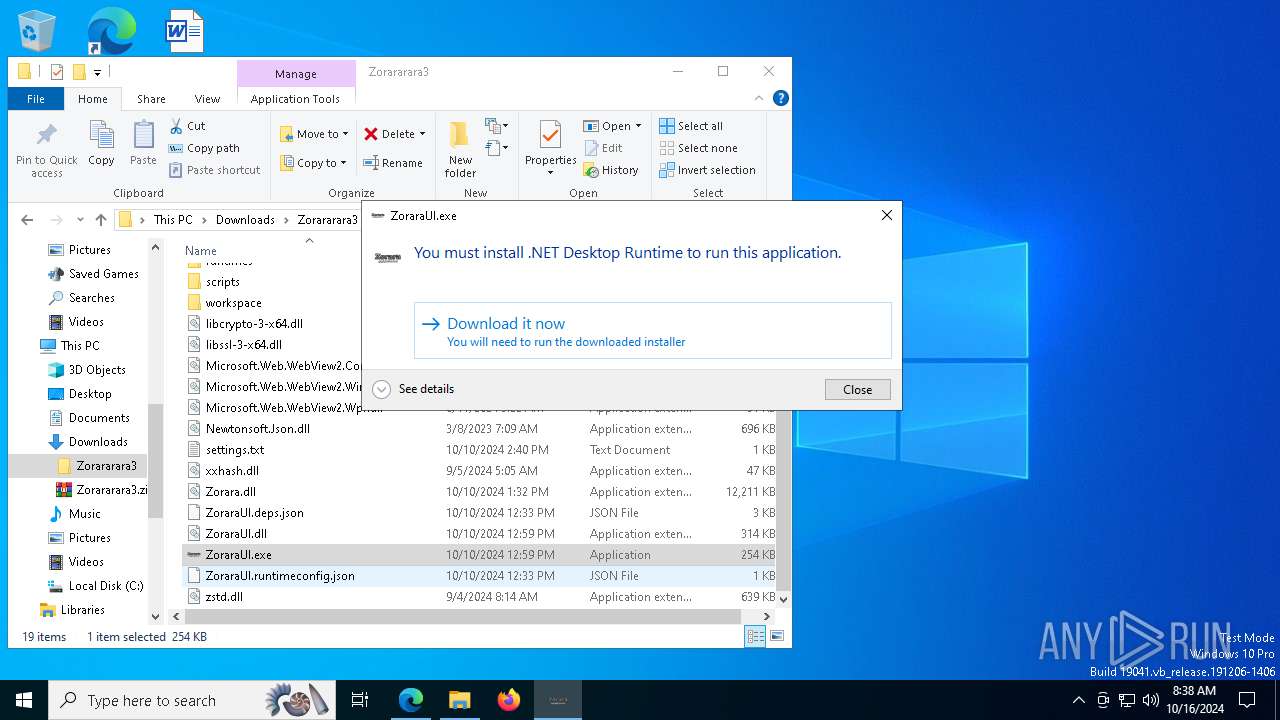This screenshot has width=1280, height=720.
Task: Select the settings.txt file
Action: 235,450
